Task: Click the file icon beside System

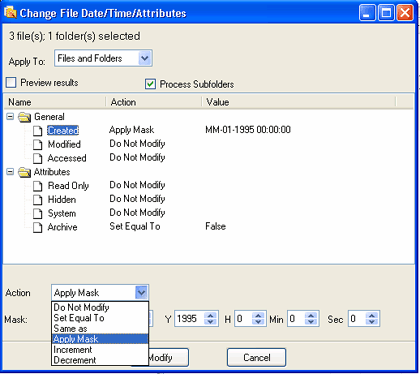Action: tap(38, 214)
